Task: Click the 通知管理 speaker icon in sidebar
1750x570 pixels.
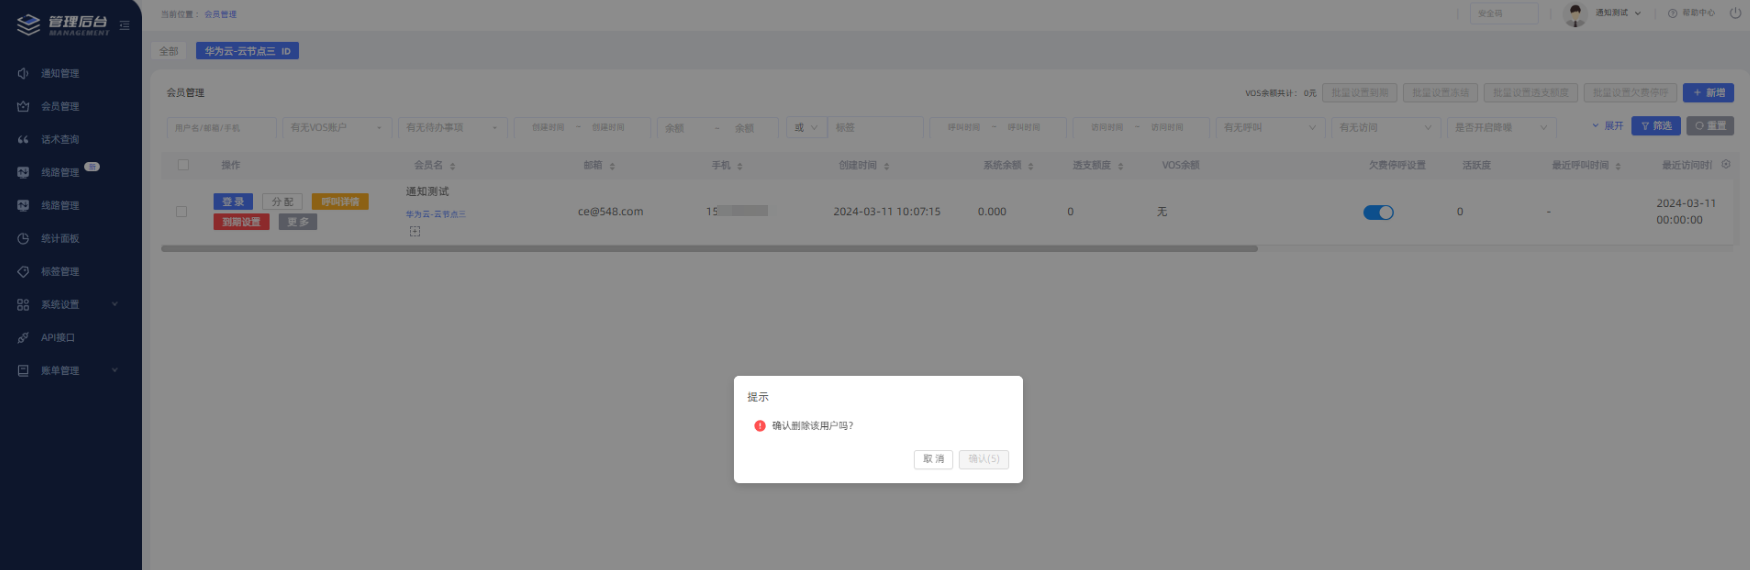Action: pos(23,73)
